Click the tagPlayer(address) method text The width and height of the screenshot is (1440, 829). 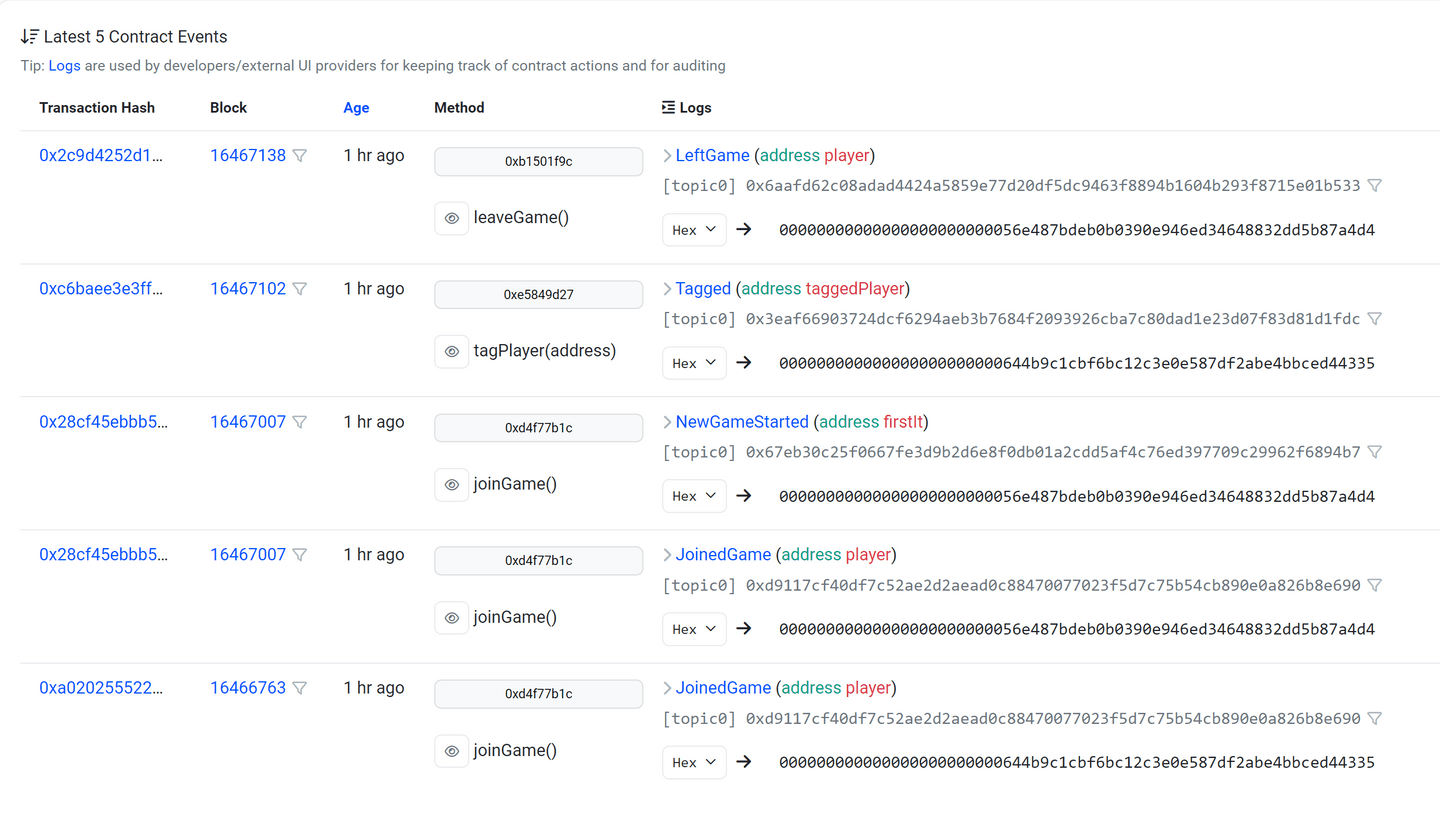545,351
